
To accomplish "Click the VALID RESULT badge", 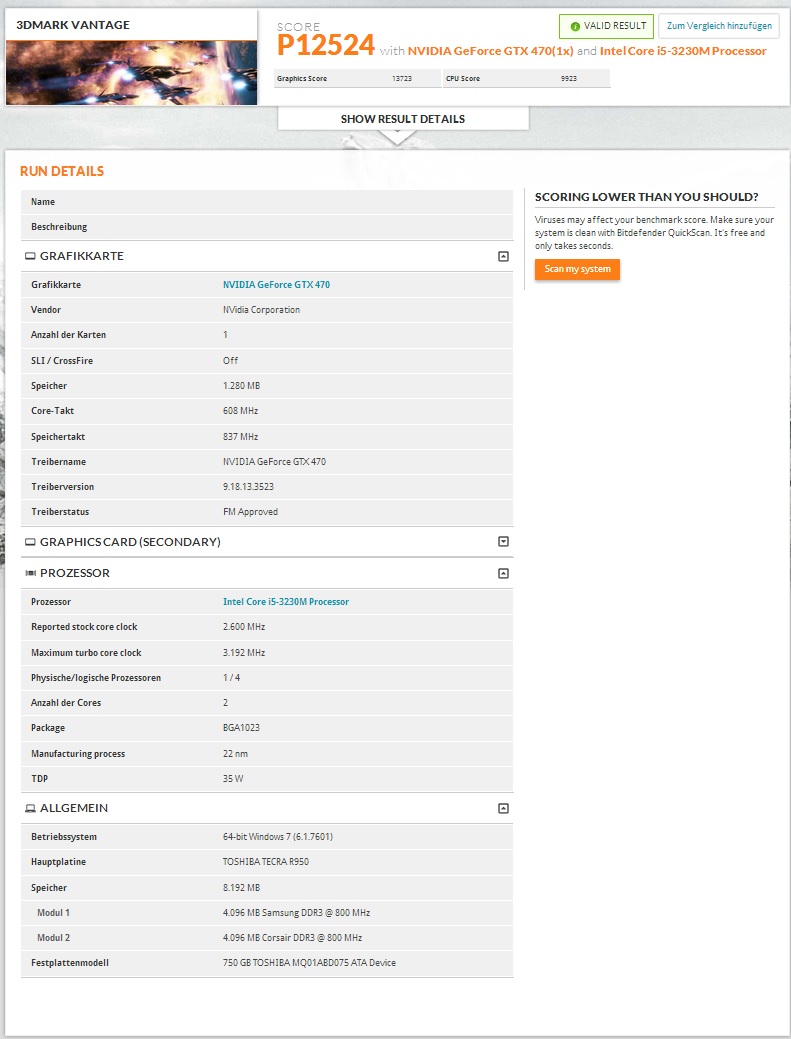I will (606, 27).
